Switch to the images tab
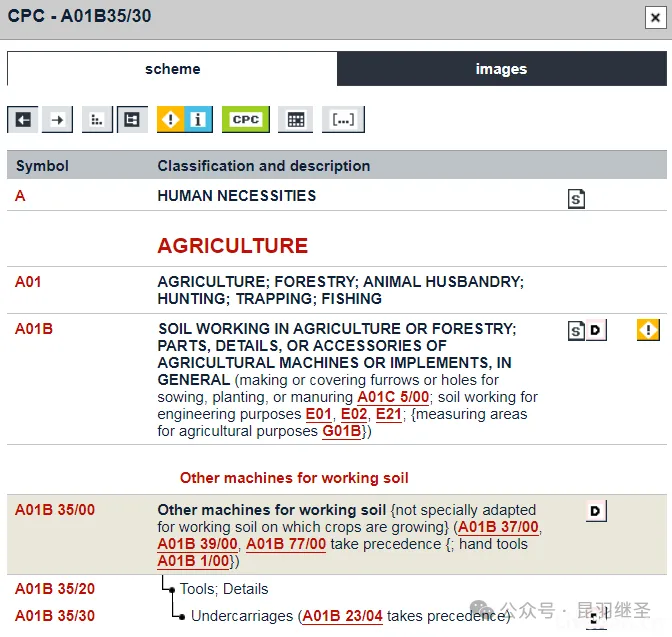The width and height of the screenshot is (672, 637). coord(501,69)
